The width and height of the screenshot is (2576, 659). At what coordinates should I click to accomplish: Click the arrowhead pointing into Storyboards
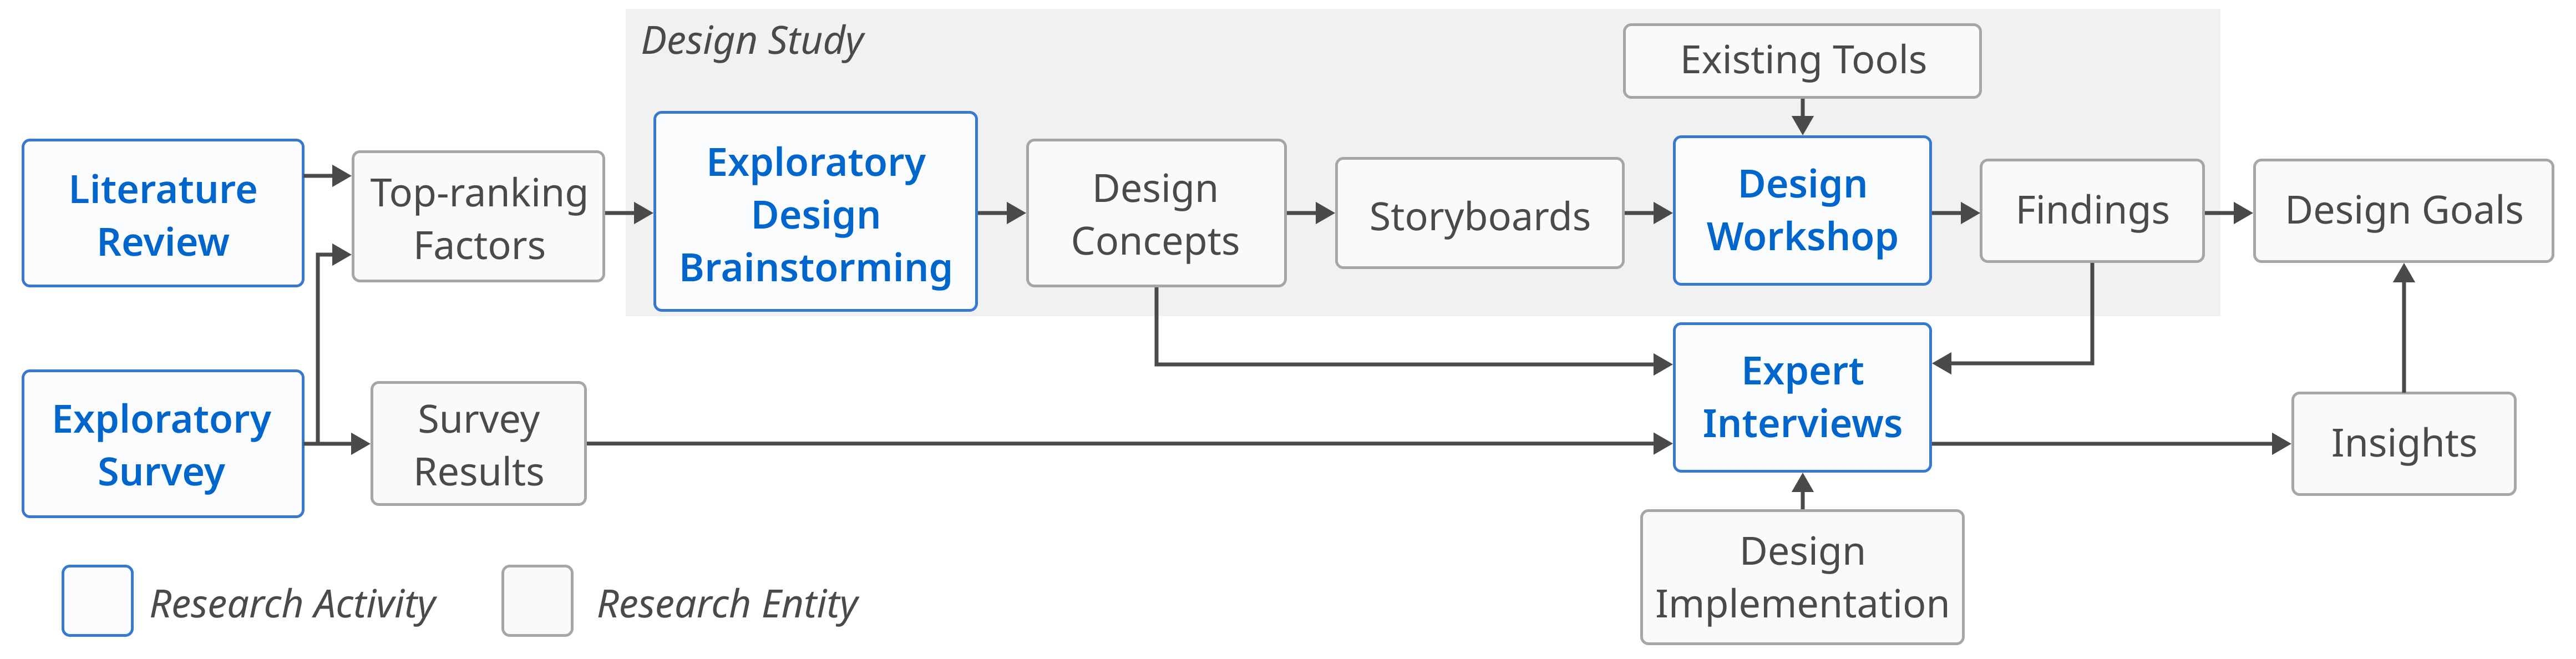tap(1325, 213)
